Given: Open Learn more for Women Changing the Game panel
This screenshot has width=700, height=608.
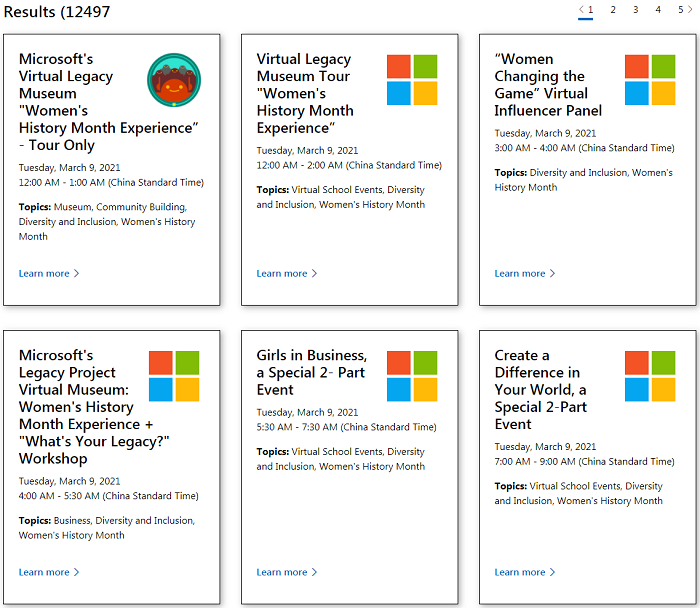Looking at the screenshot, I should tap(525, 273).
